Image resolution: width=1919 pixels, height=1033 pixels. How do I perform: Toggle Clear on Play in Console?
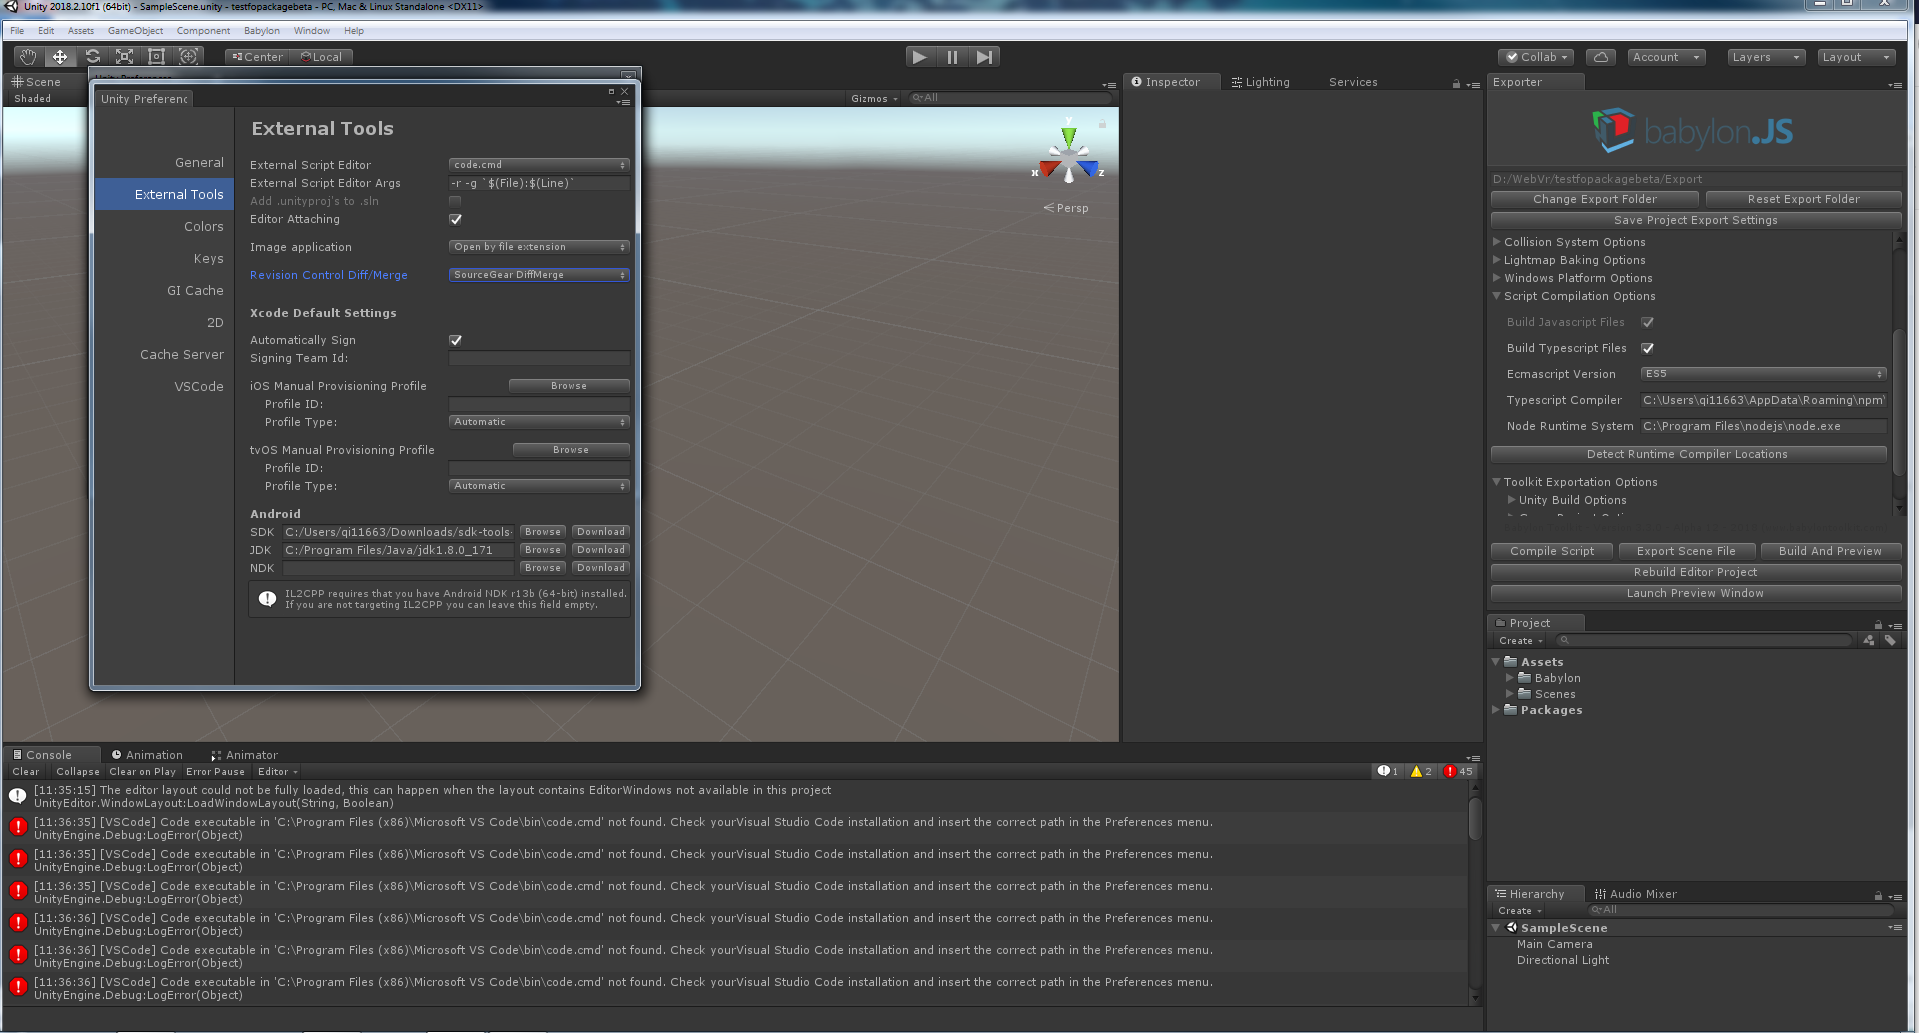coord(142,772)
